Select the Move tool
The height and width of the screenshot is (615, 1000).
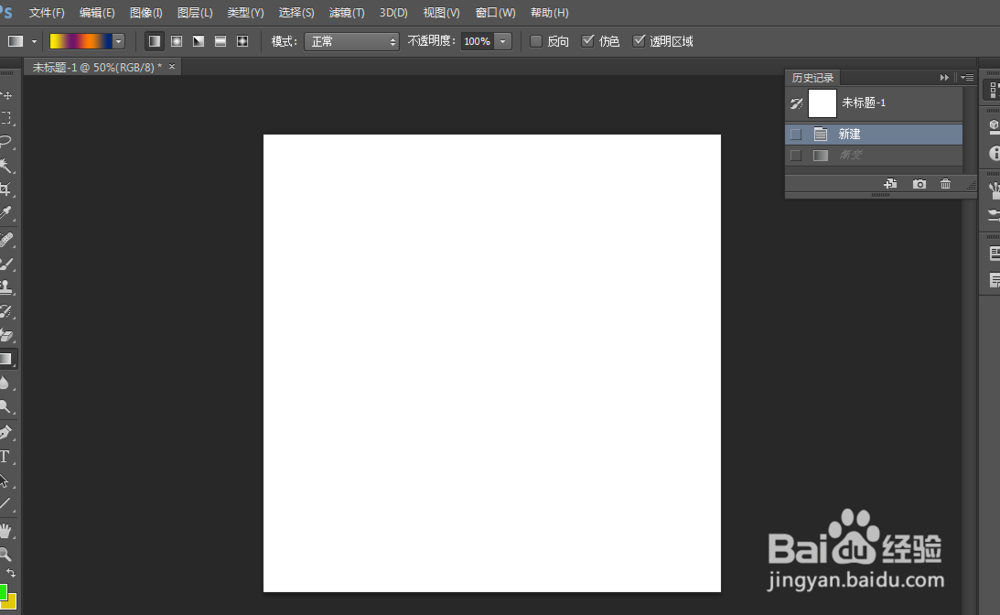click(x=6, y=95)
